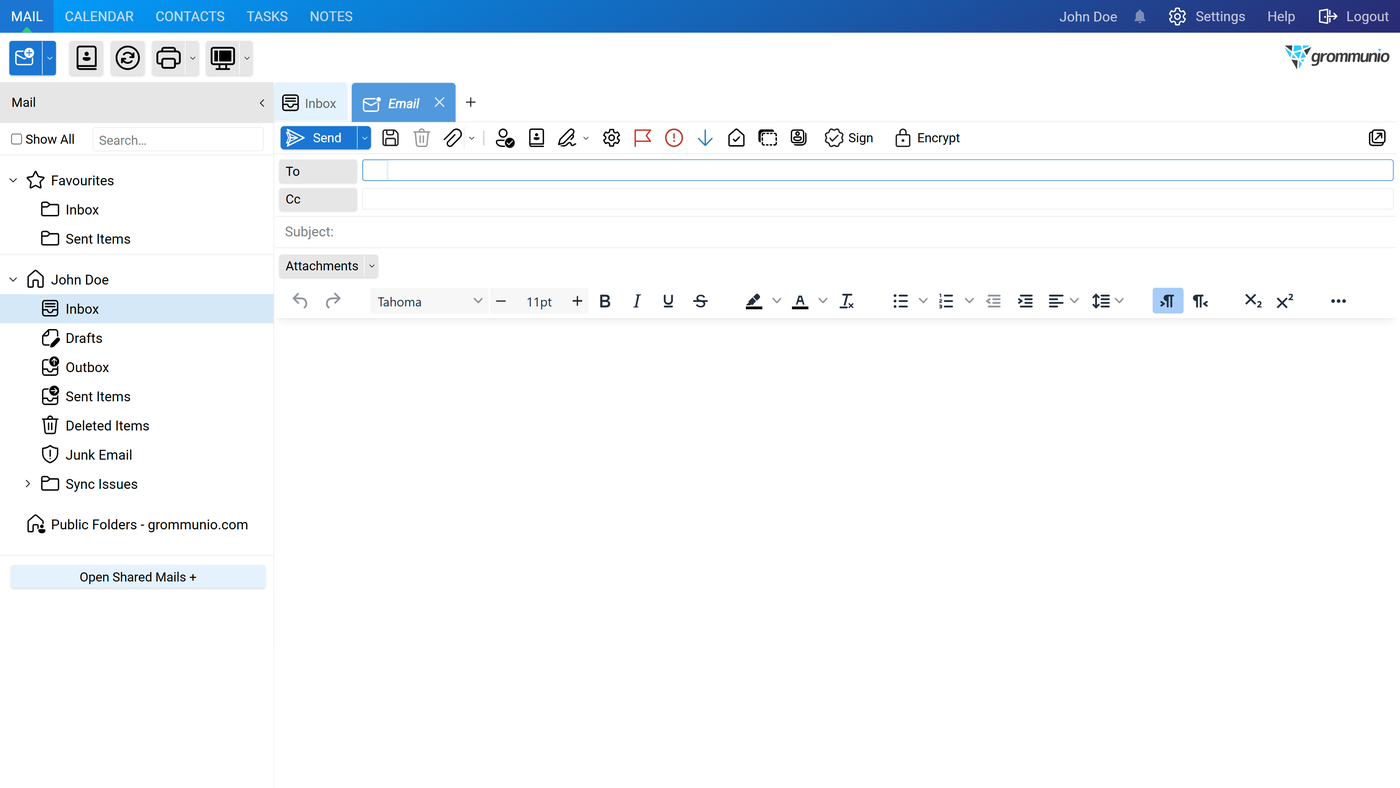Screen dimensions: 1400x788
Task: Log out of the account
Action: coord(1354,17)
